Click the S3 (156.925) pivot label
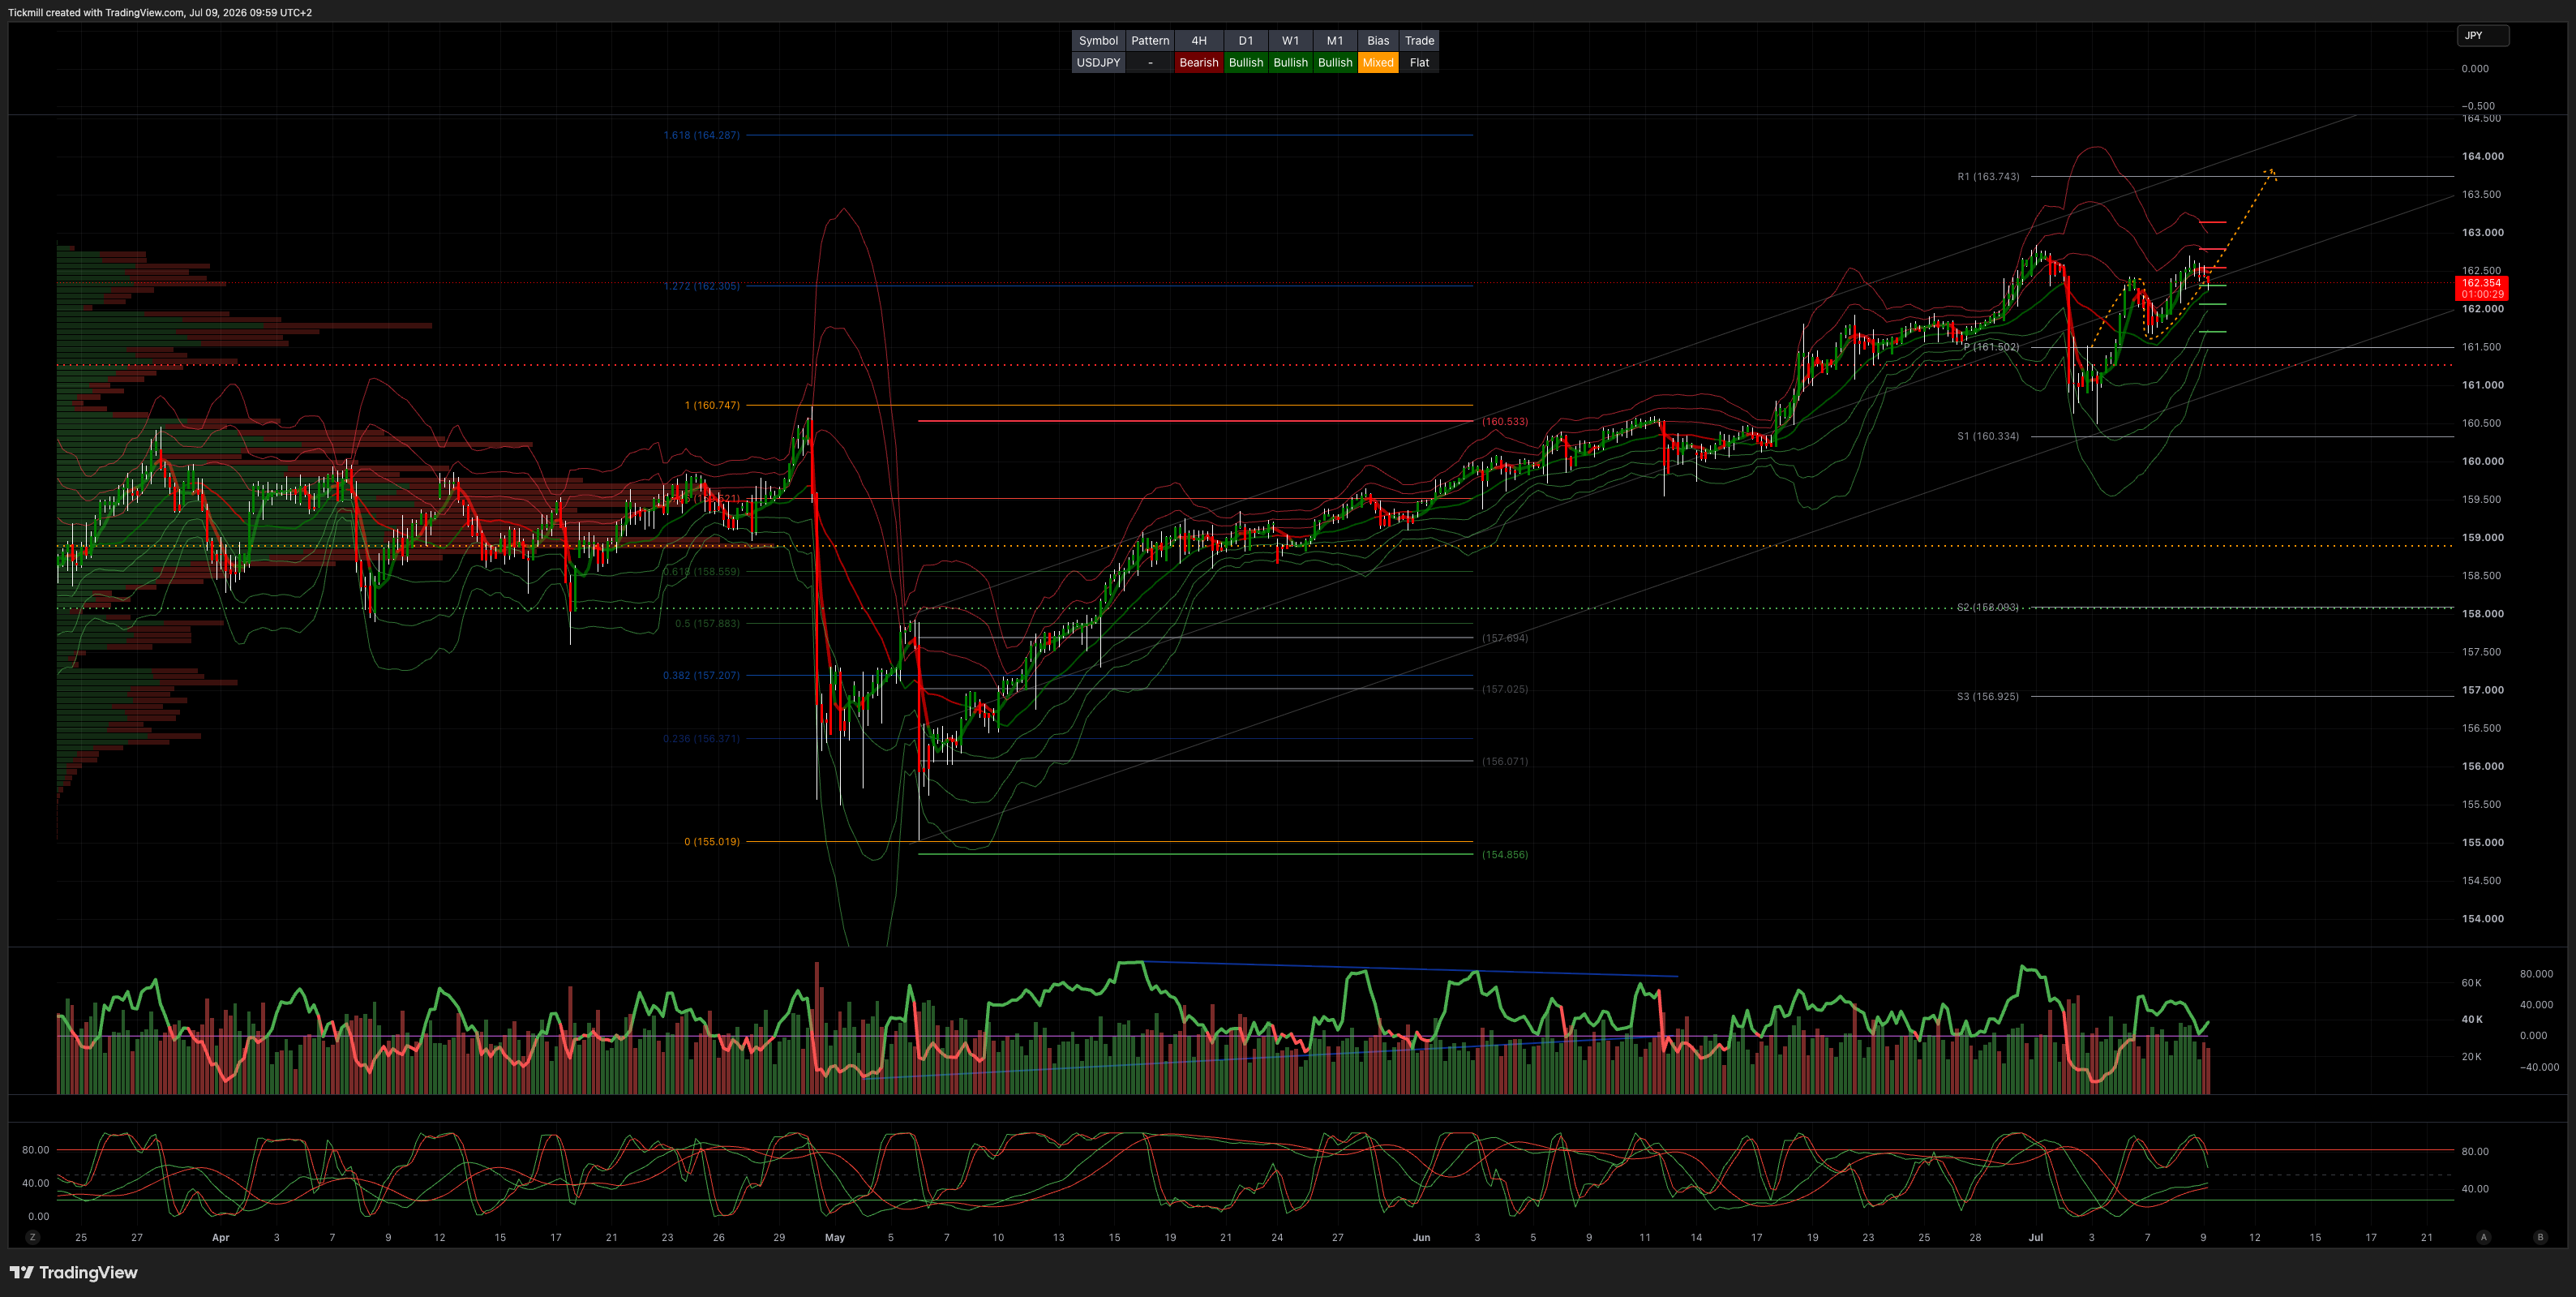Viewport: 2576px width, 1297px height. 1988,696
